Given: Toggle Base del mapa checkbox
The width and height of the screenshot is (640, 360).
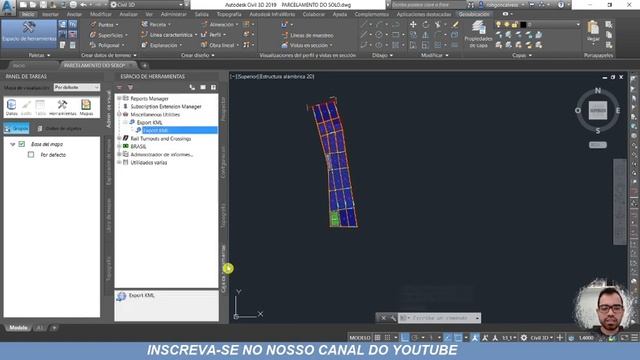Looking at the screenshot, I should (22, 144).
